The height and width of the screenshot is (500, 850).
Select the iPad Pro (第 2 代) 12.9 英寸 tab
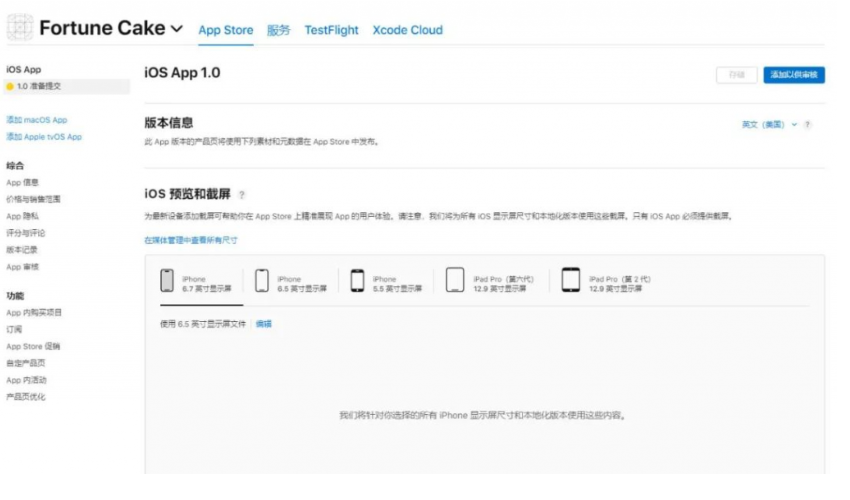click(x=608, y=282)
